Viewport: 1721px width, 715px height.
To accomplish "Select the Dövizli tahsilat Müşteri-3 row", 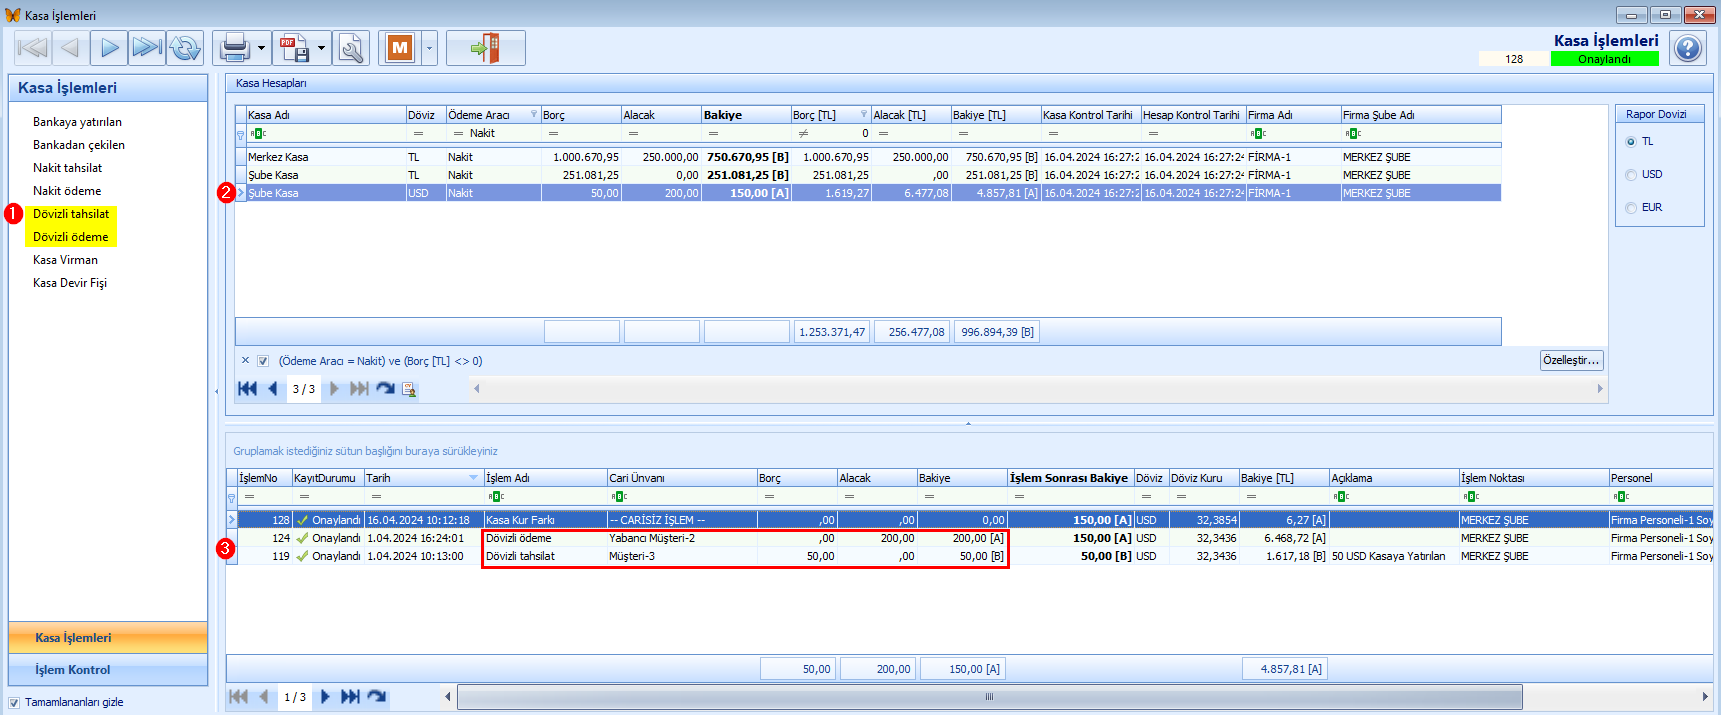I will pyautogui.click(x=970, y=556).
